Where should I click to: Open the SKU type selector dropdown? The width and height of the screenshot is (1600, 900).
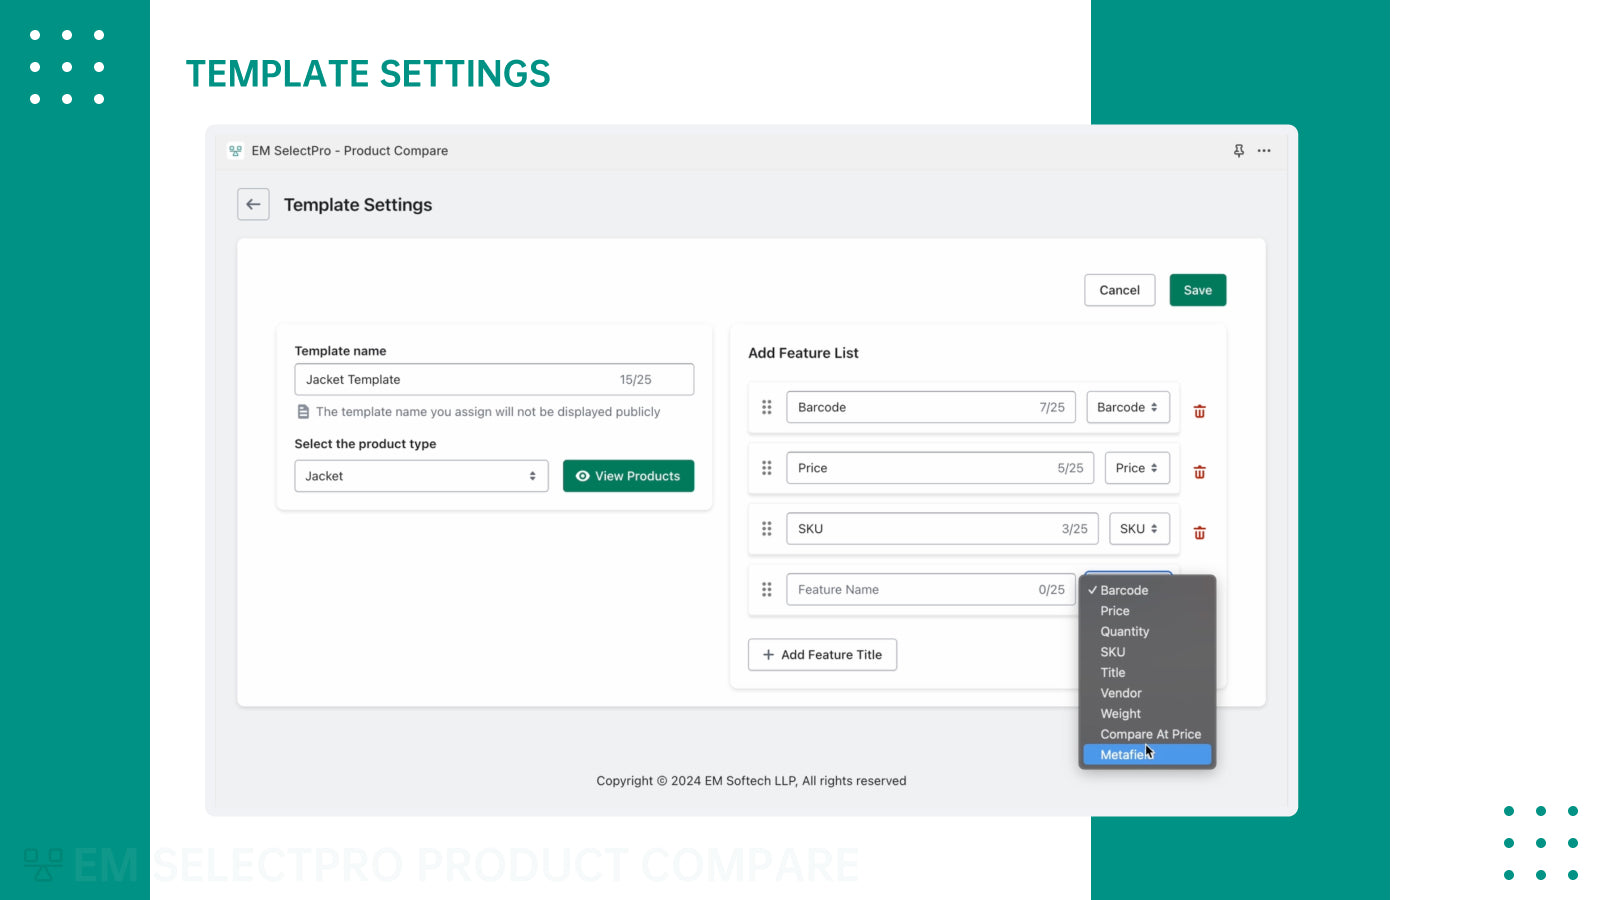tap(1138, 529)
